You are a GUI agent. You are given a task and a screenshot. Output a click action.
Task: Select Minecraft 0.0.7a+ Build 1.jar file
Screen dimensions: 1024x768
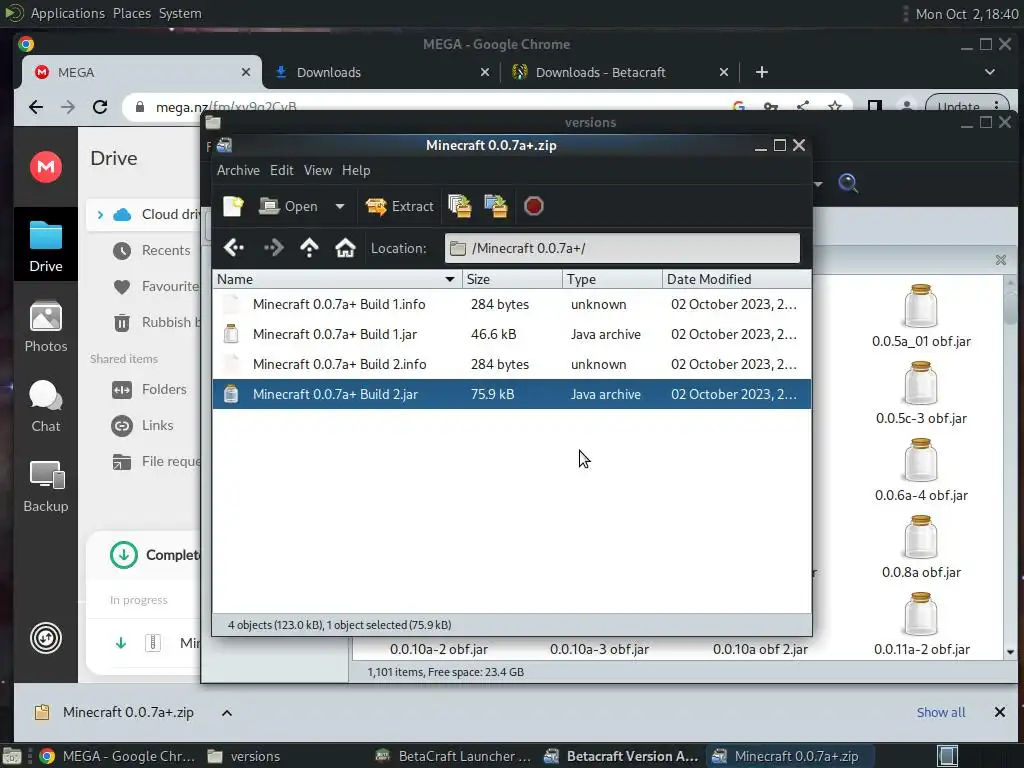pos(512,334)
